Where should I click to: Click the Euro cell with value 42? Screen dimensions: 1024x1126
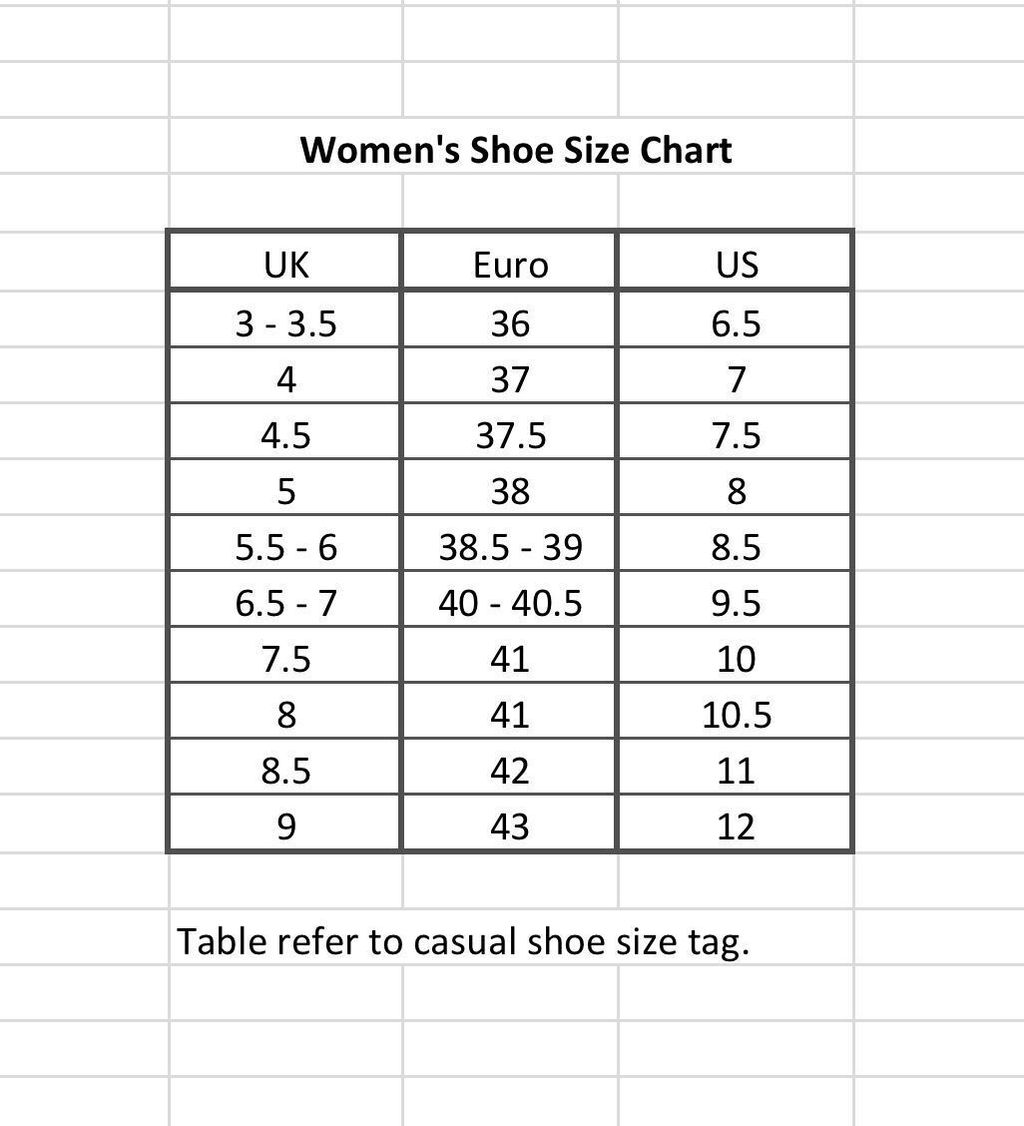pyautogui.click(x=510, y=771)
